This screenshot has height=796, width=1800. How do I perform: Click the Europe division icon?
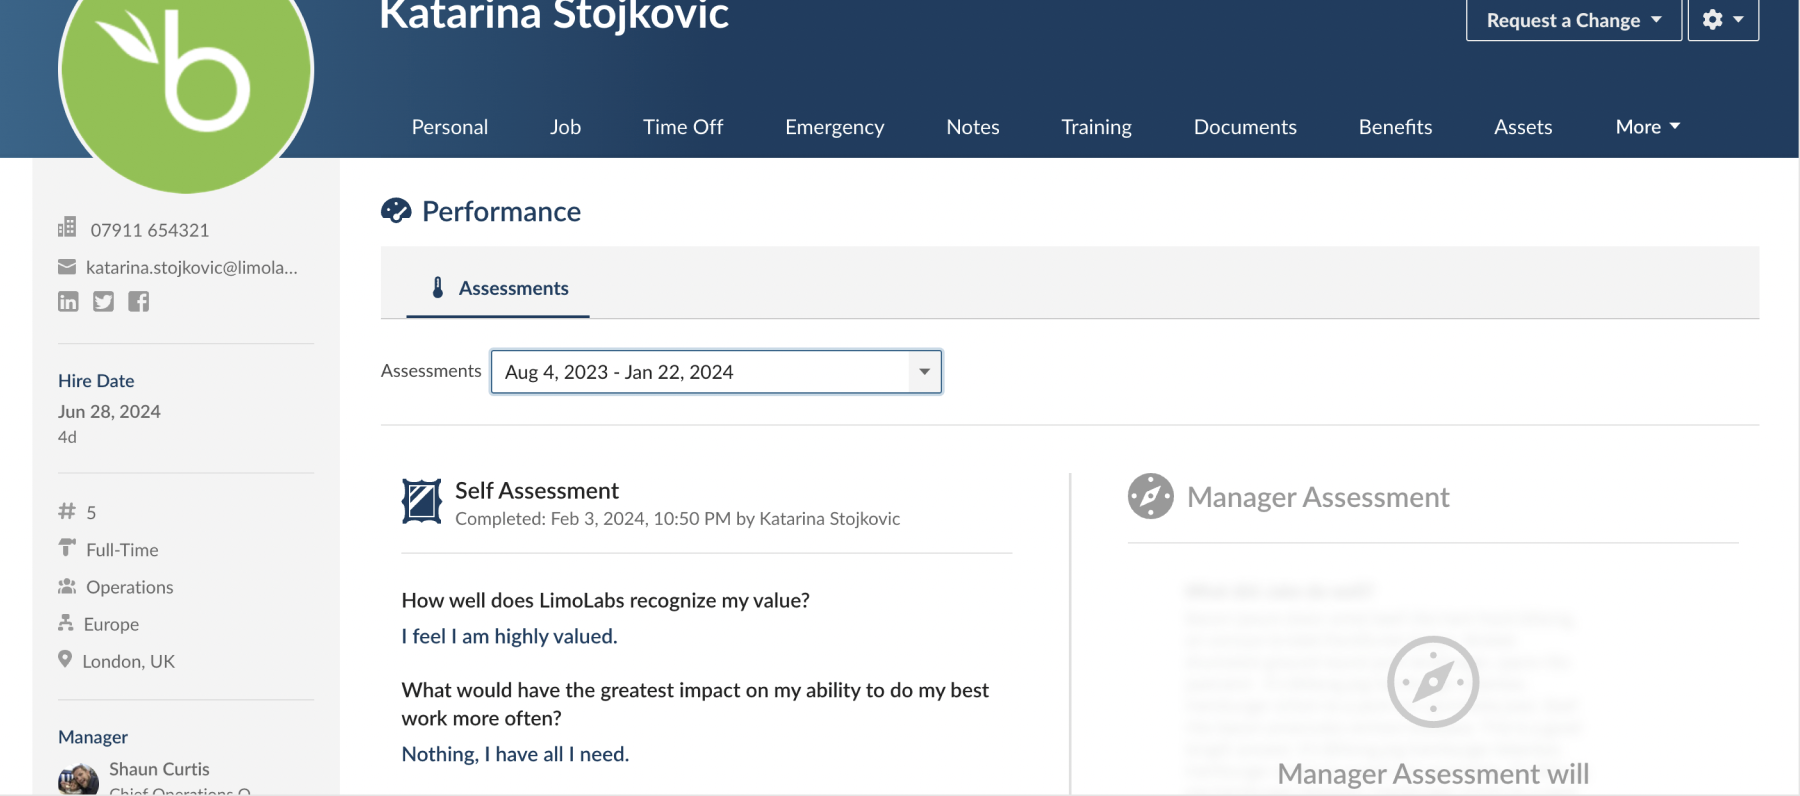click(66, 623)
